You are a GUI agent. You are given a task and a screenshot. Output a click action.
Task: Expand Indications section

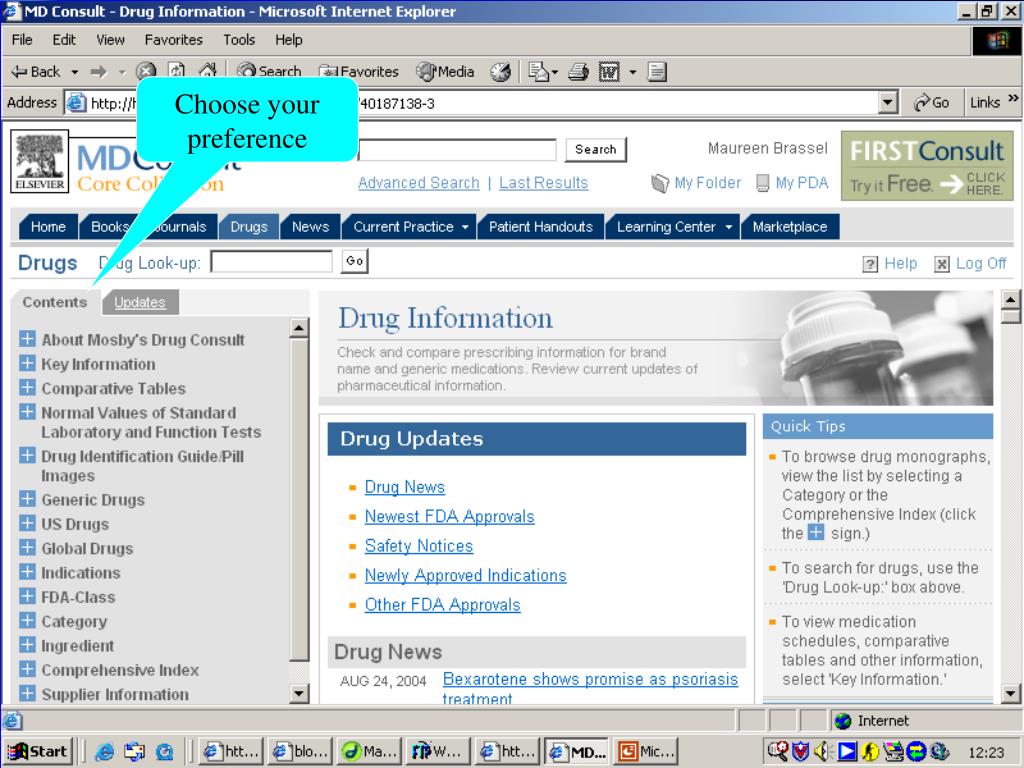coord(27,571)
